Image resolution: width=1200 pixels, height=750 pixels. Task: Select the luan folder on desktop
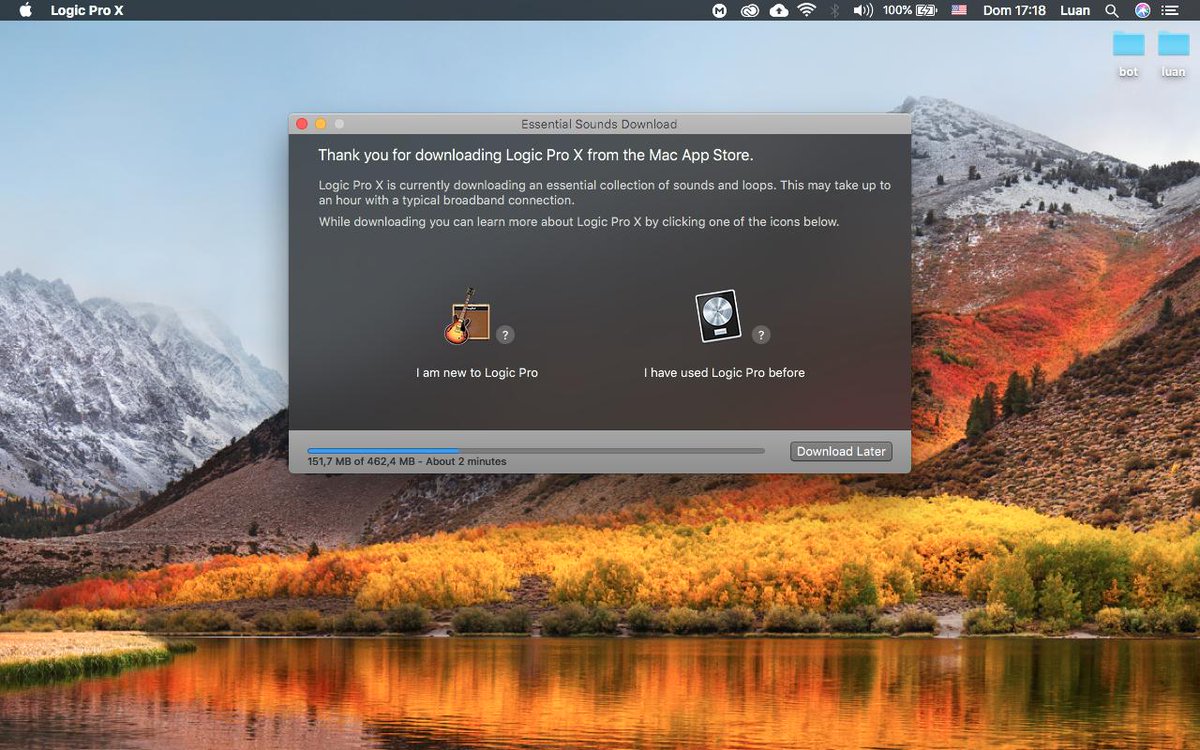1173,52
